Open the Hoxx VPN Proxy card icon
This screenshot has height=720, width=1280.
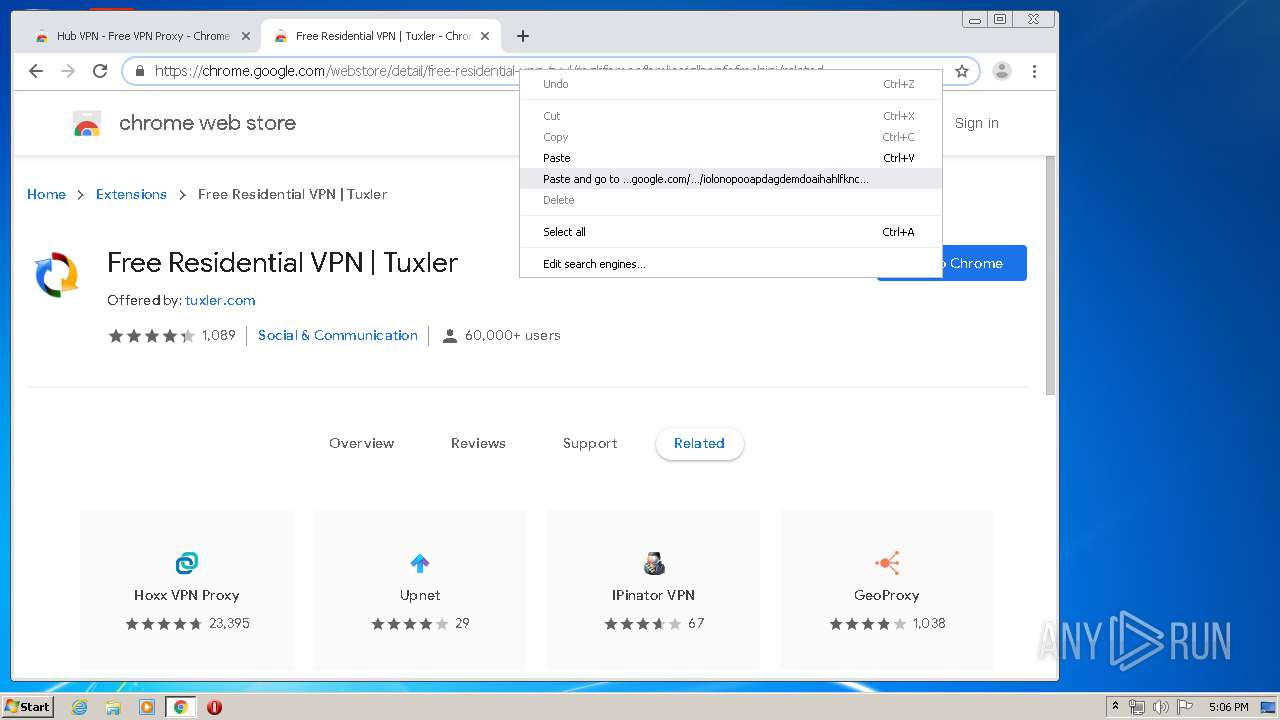click(x=187, y=563)
